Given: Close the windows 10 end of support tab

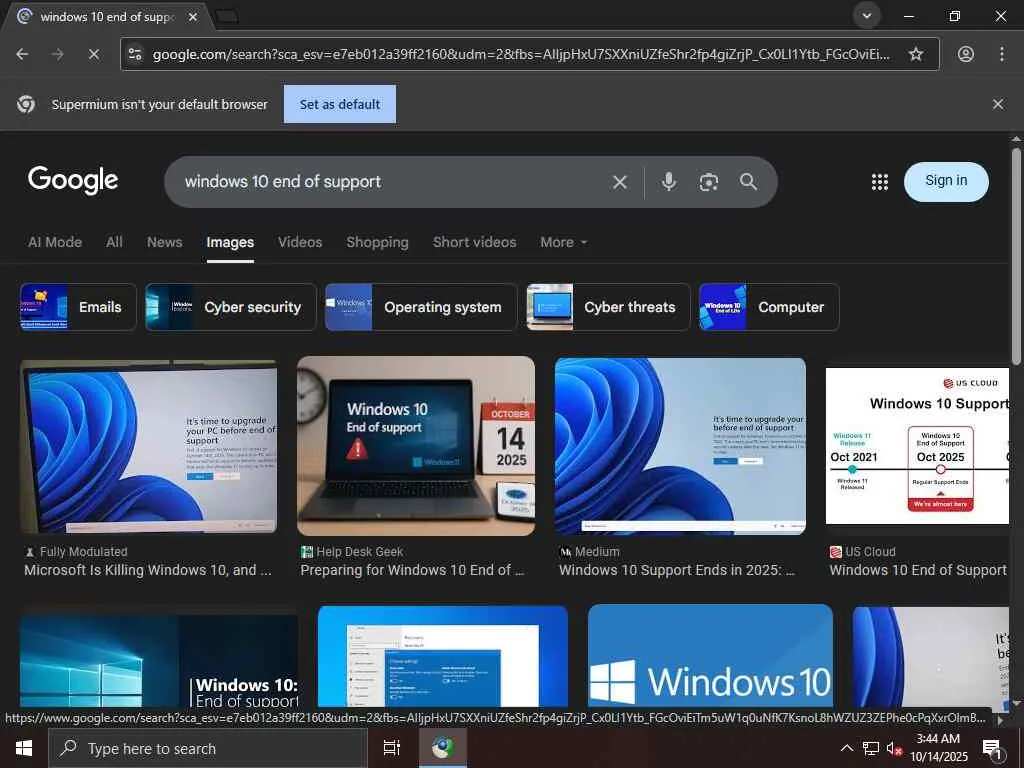Looking at the screenshot, I should [x=193, y=17].
